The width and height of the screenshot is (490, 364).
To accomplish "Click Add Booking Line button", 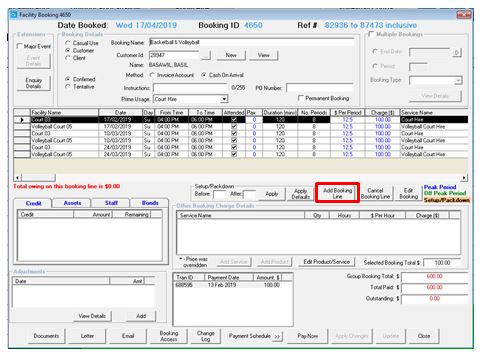I will [337, 193].
